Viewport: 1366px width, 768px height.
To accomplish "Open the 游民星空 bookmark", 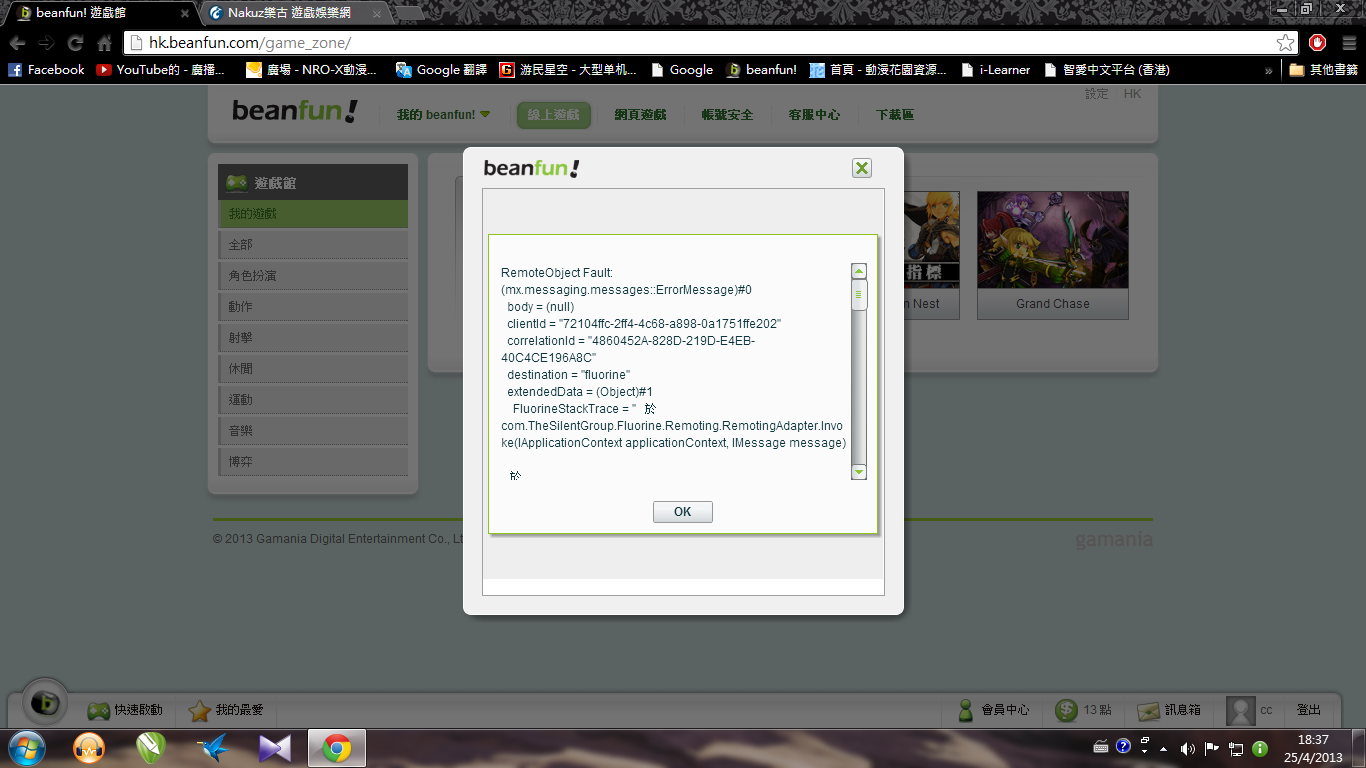I will tap(568, 70).
